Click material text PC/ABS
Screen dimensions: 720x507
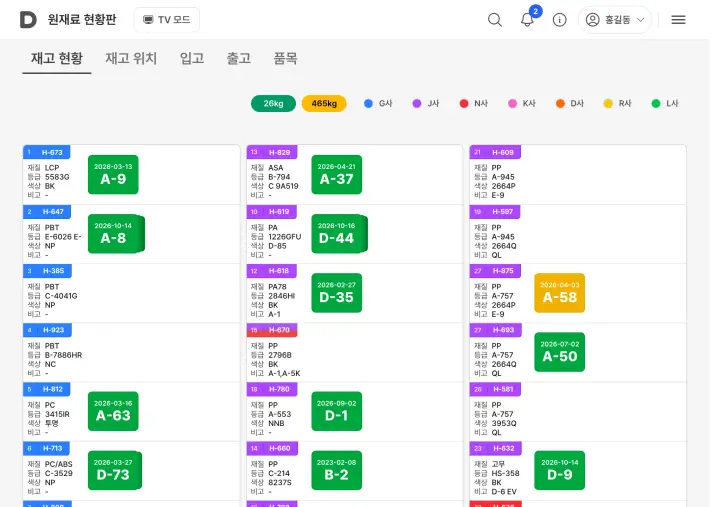[59, 464]
